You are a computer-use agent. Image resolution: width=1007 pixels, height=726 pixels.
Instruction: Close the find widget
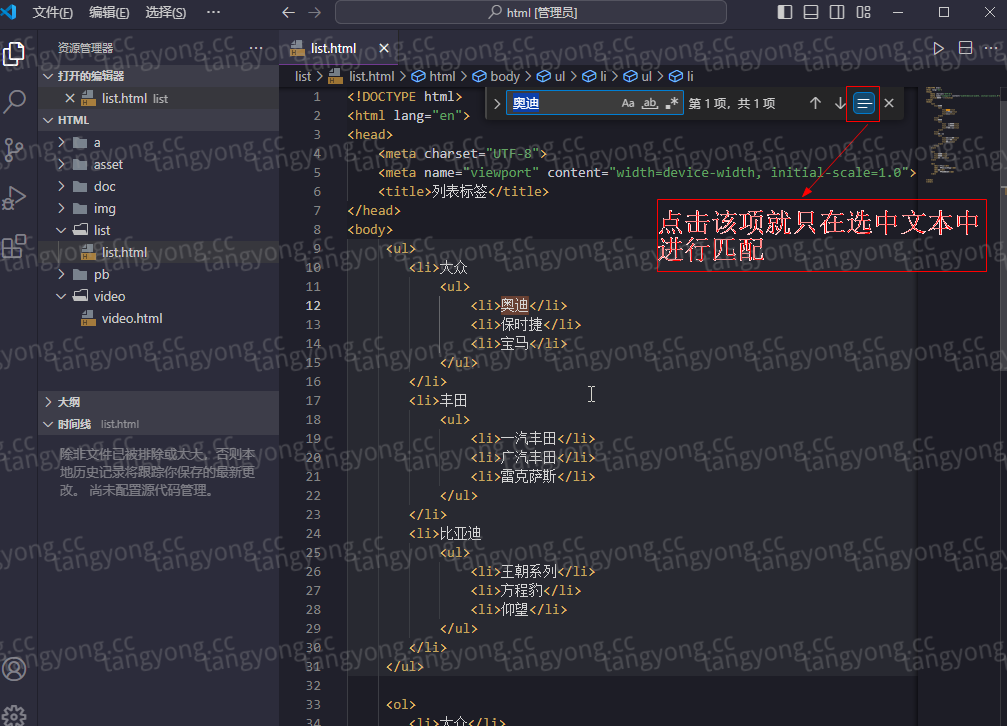pyautogui.click(x=889, y=103)
